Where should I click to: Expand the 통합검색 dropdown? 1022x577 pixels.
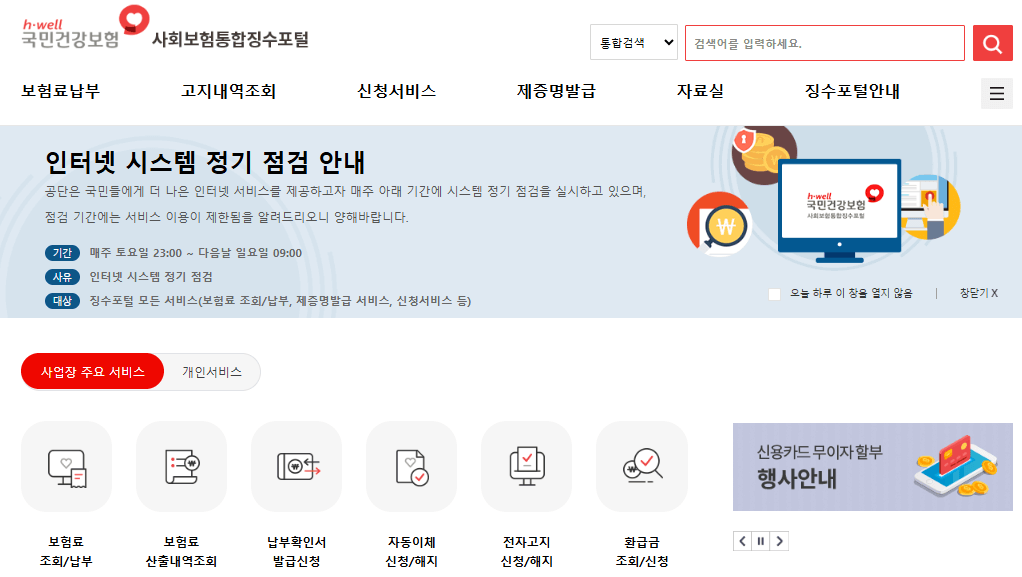tap(634, 42)
